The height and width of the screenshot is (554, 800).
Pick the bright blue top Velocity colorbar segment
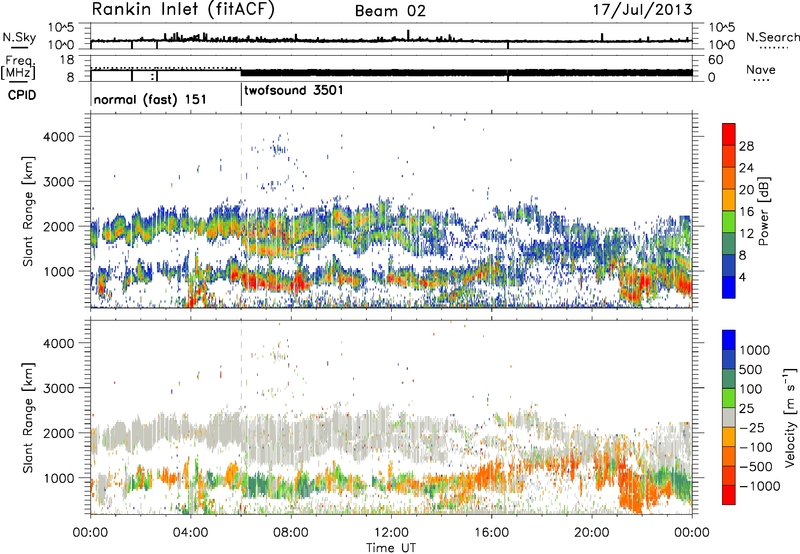point(729,340)
